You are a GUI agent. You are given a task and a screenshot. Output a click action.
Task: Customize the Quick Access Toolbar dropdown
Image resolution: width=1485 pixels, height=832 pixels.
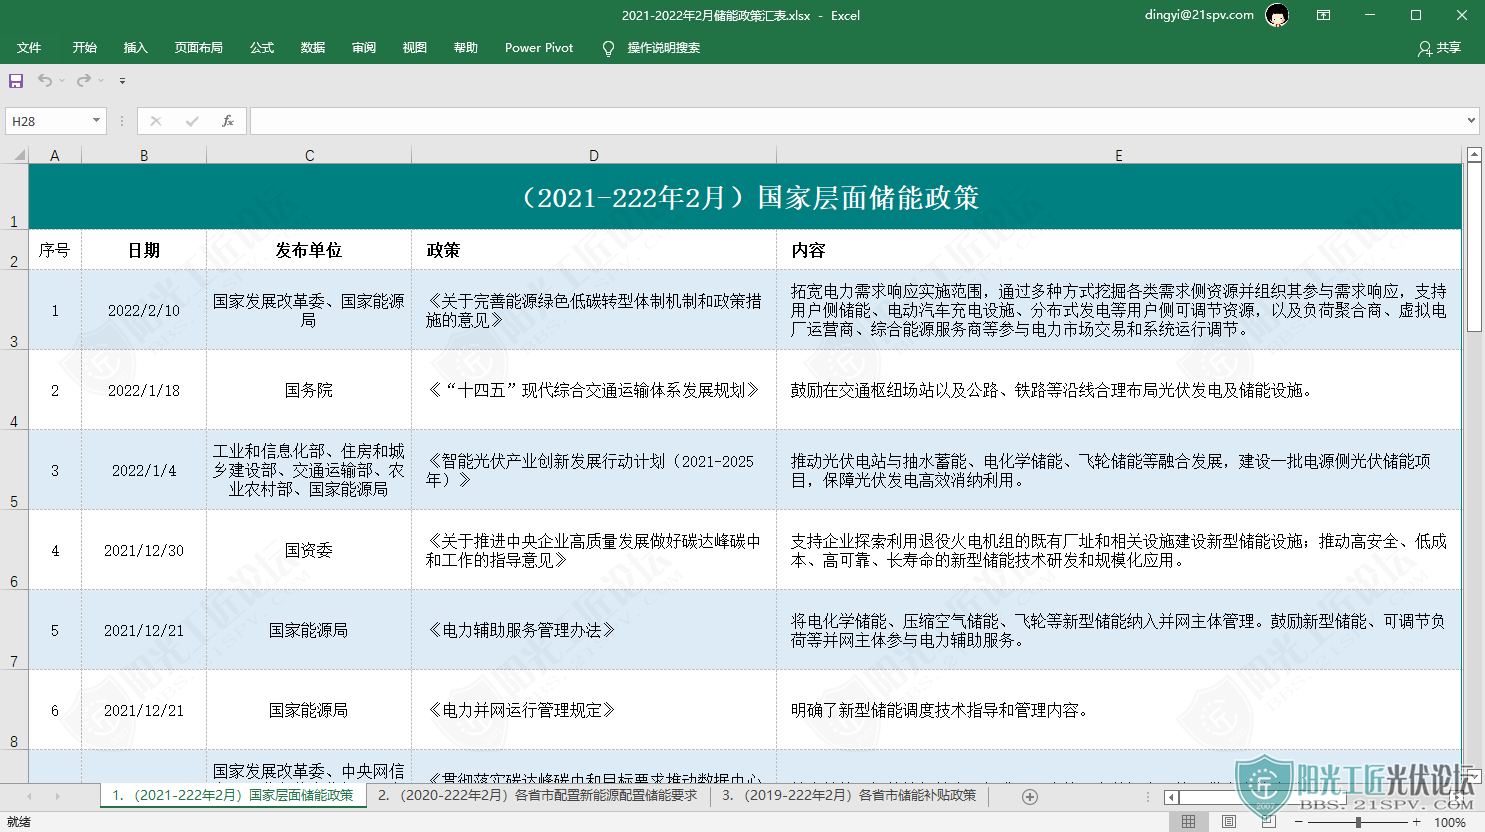(x=122, y=81)
